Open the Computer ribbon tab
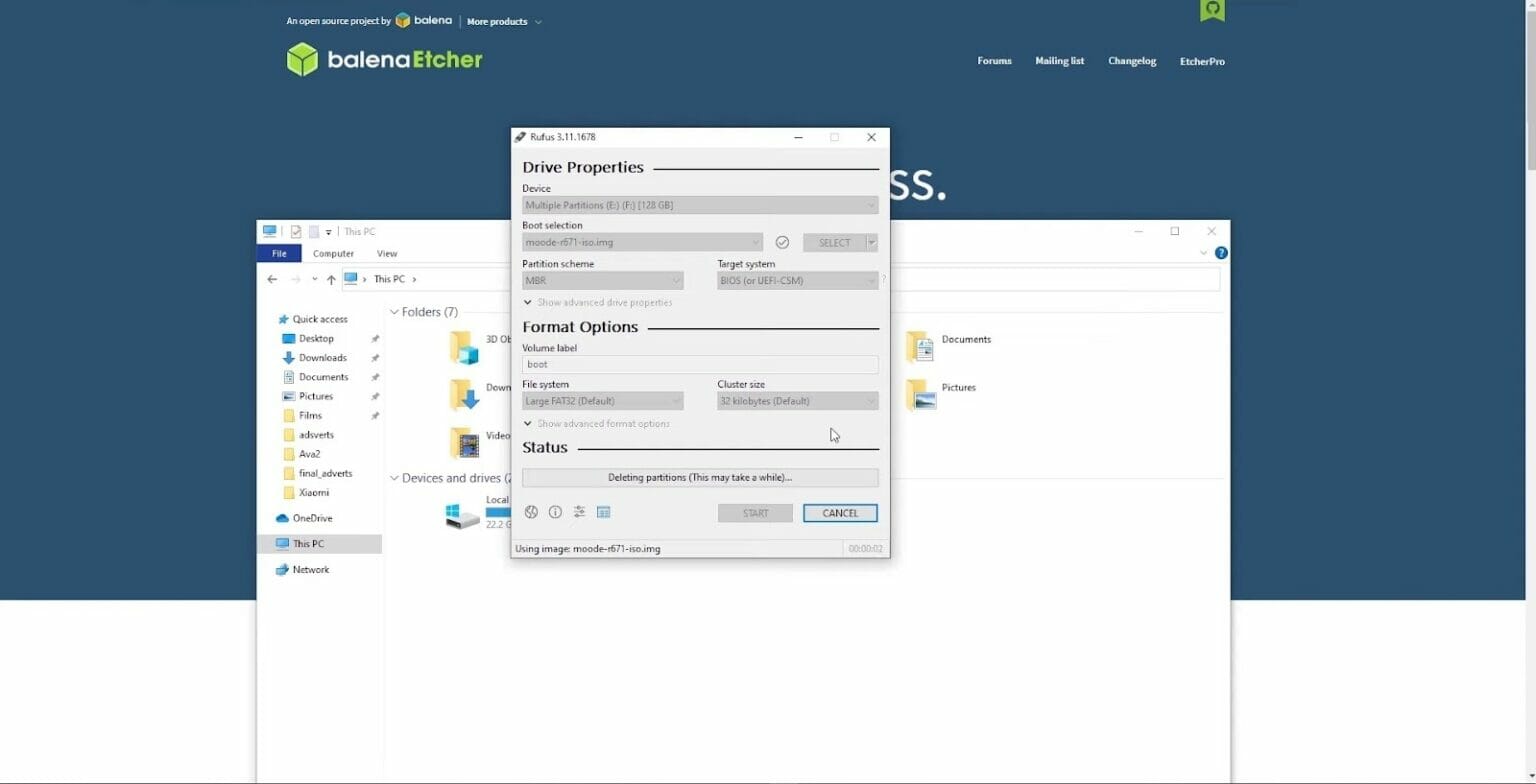The height and width of the screenshot is (784, 1536). 333,254
